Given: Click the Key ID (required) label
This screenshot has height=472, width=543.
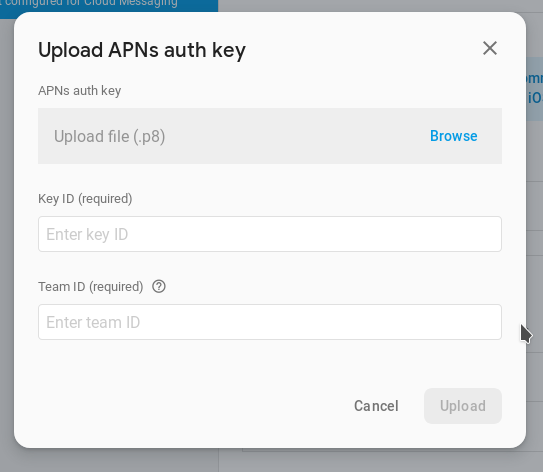Looking at the screenshot, I should click(x=85, y=199).
